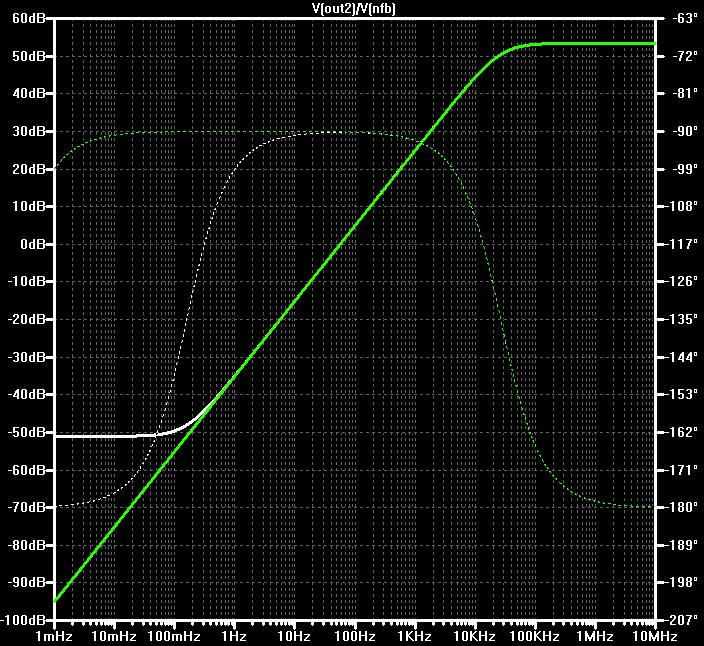Click the -60dB left axis label
This screenshot has width=704, height=646.
[x=26, y=470]
